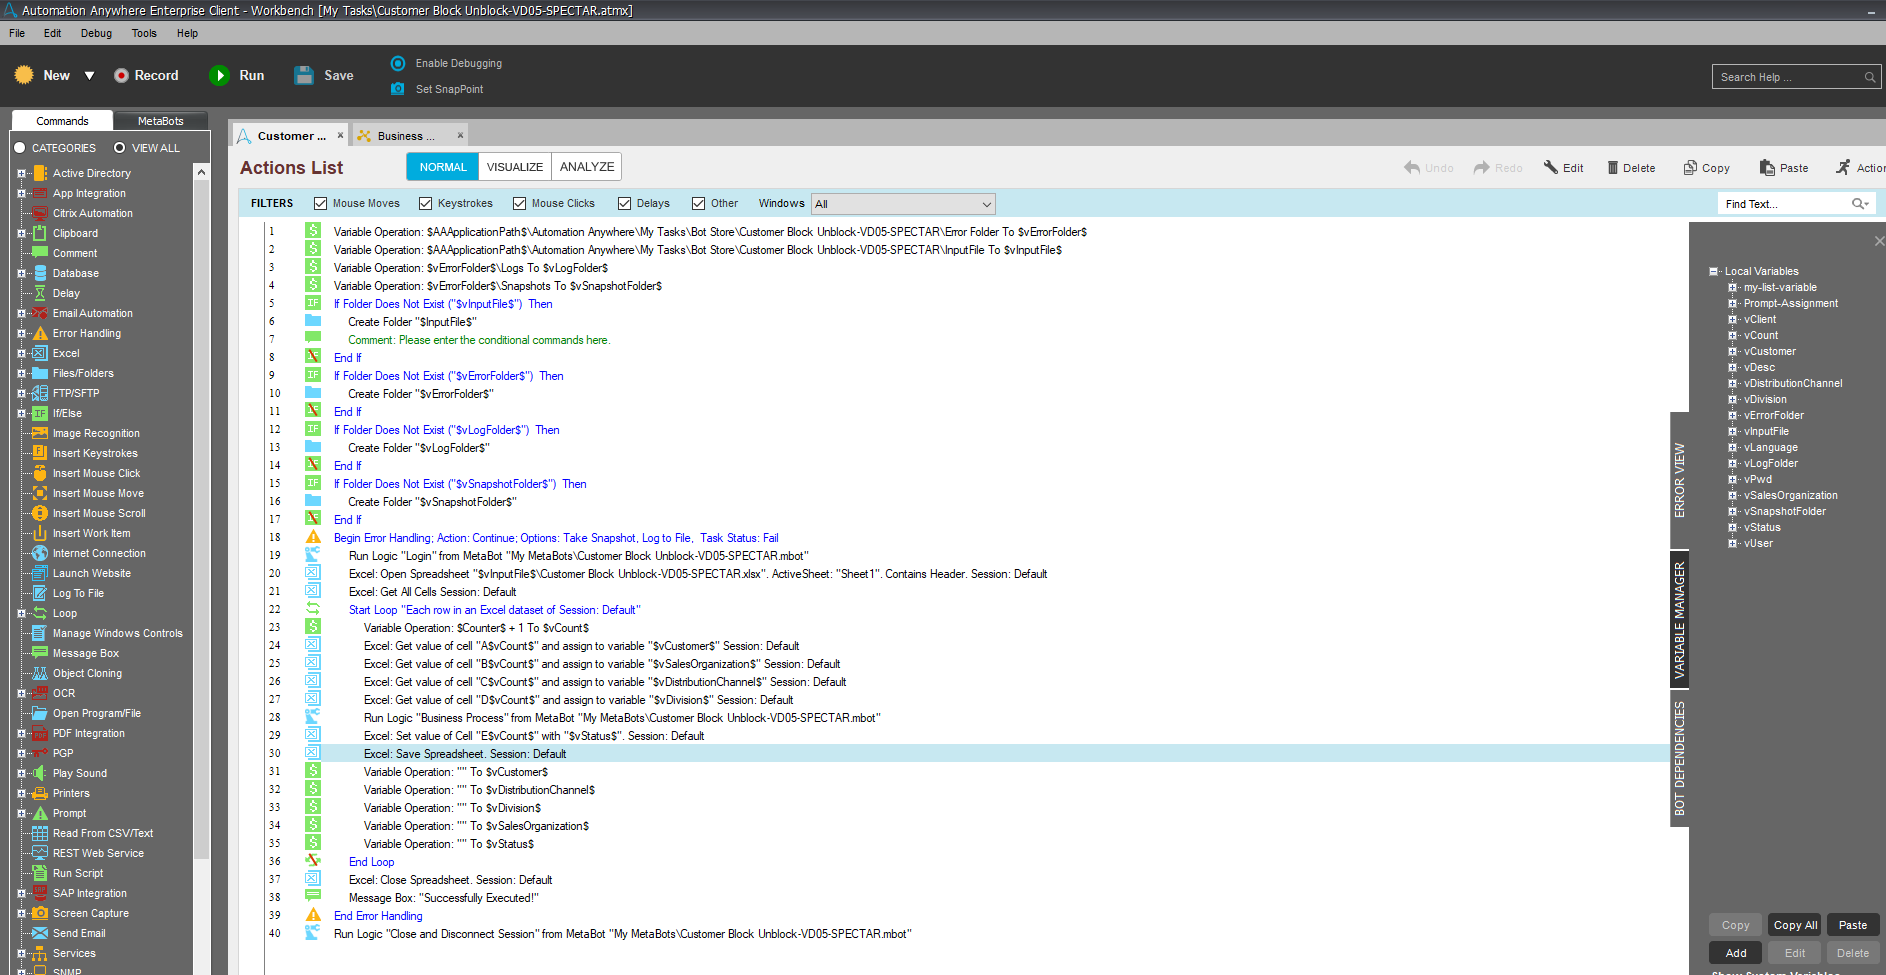Click the Edit pencil icon in the Actions toolbar
Viewport: 1886px width, 975px height.
[1550, 168]
